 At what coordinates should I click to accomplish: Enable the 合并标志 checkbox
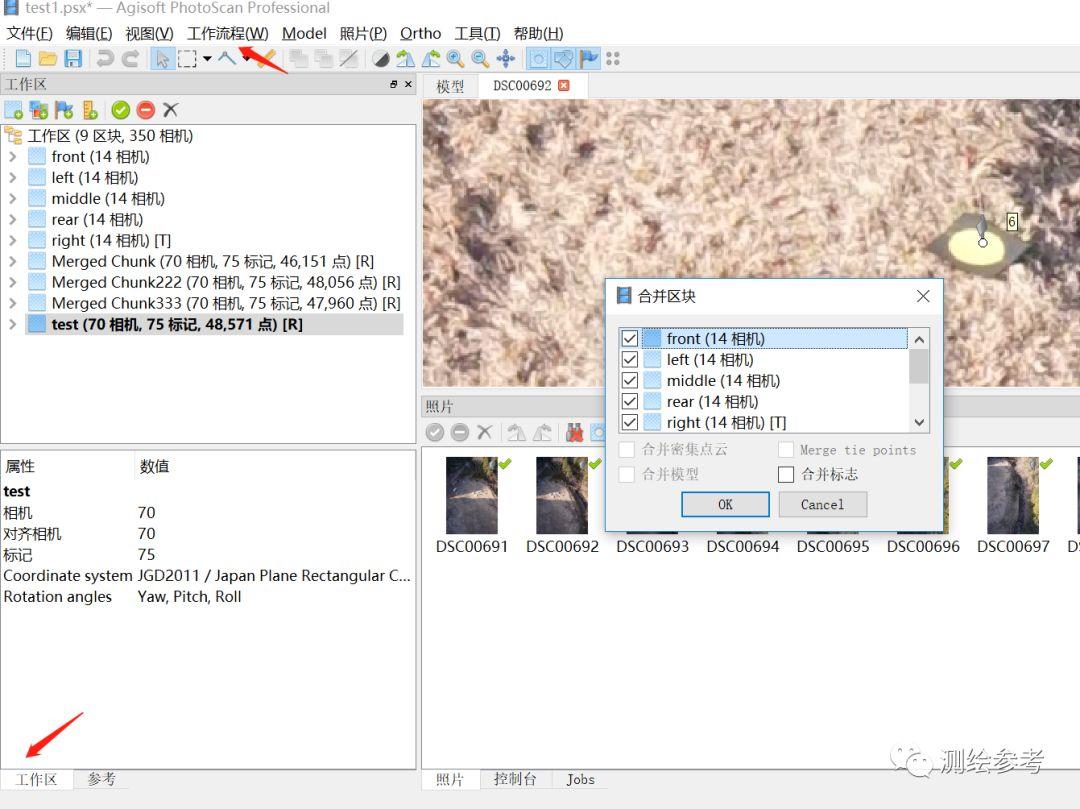(786, 474)
